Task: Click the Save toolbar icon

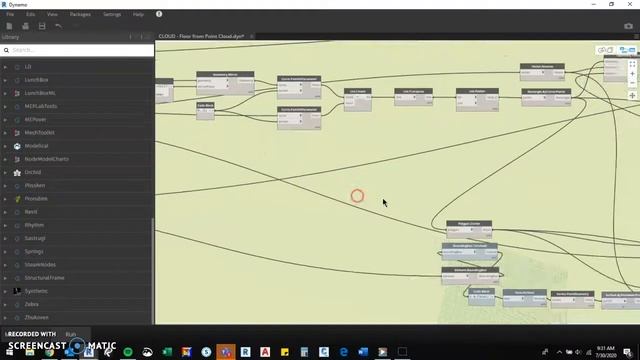Action: coord(42,26)
